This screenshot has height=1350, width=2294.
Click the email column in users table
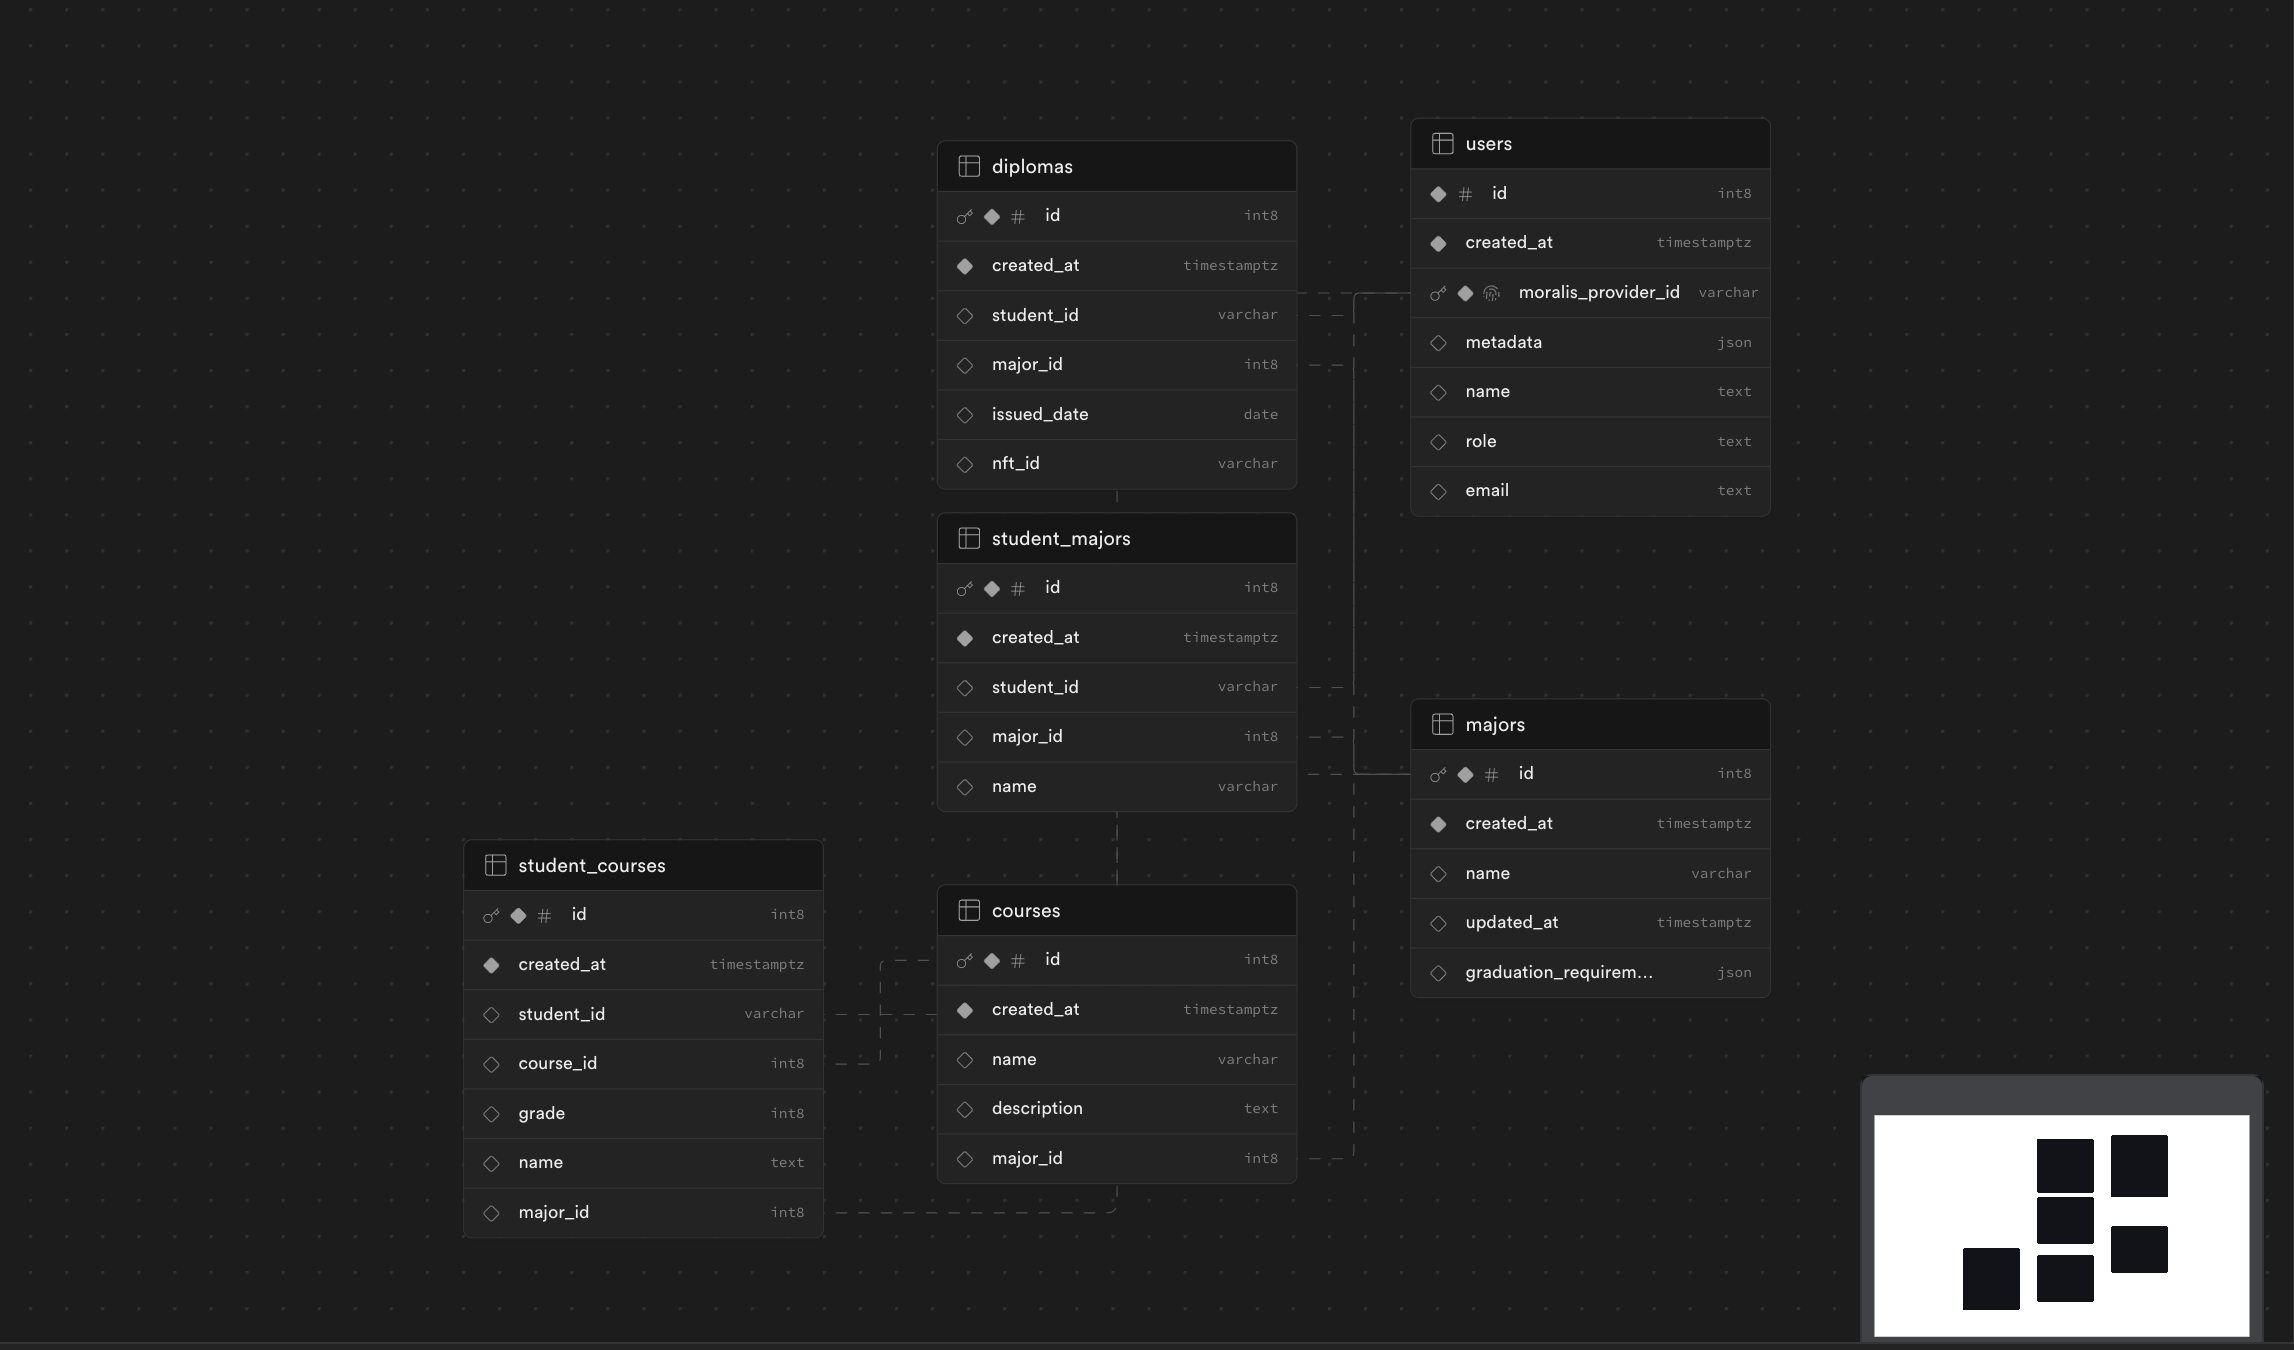point(1486,490)
